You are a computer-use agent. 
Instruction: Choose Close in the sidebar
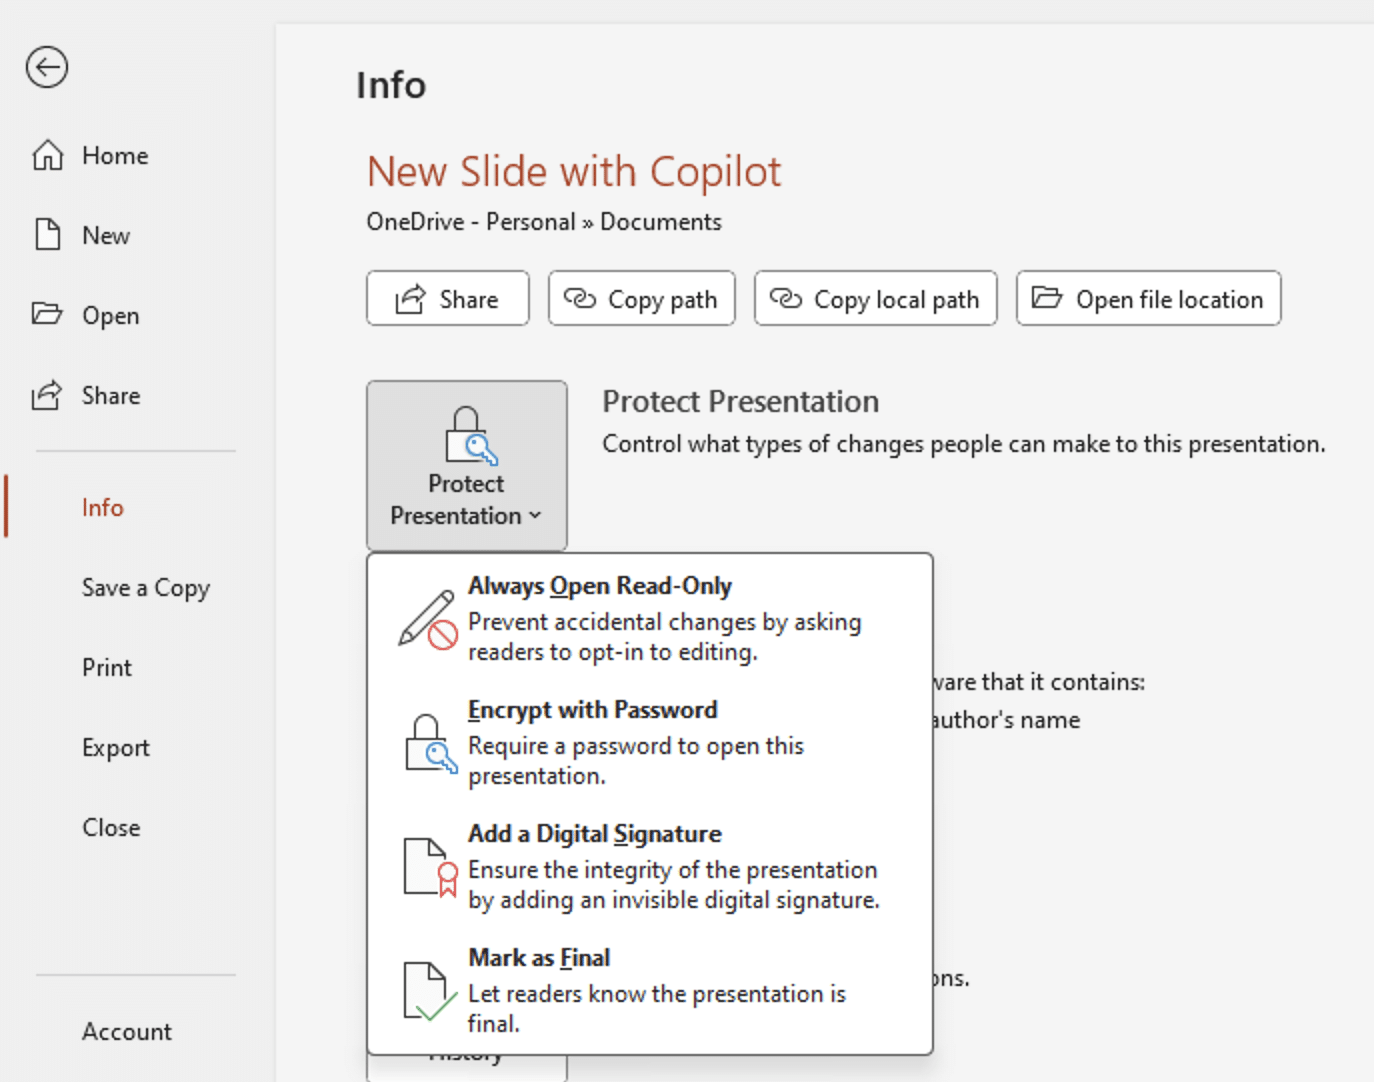tap(111, 827)
